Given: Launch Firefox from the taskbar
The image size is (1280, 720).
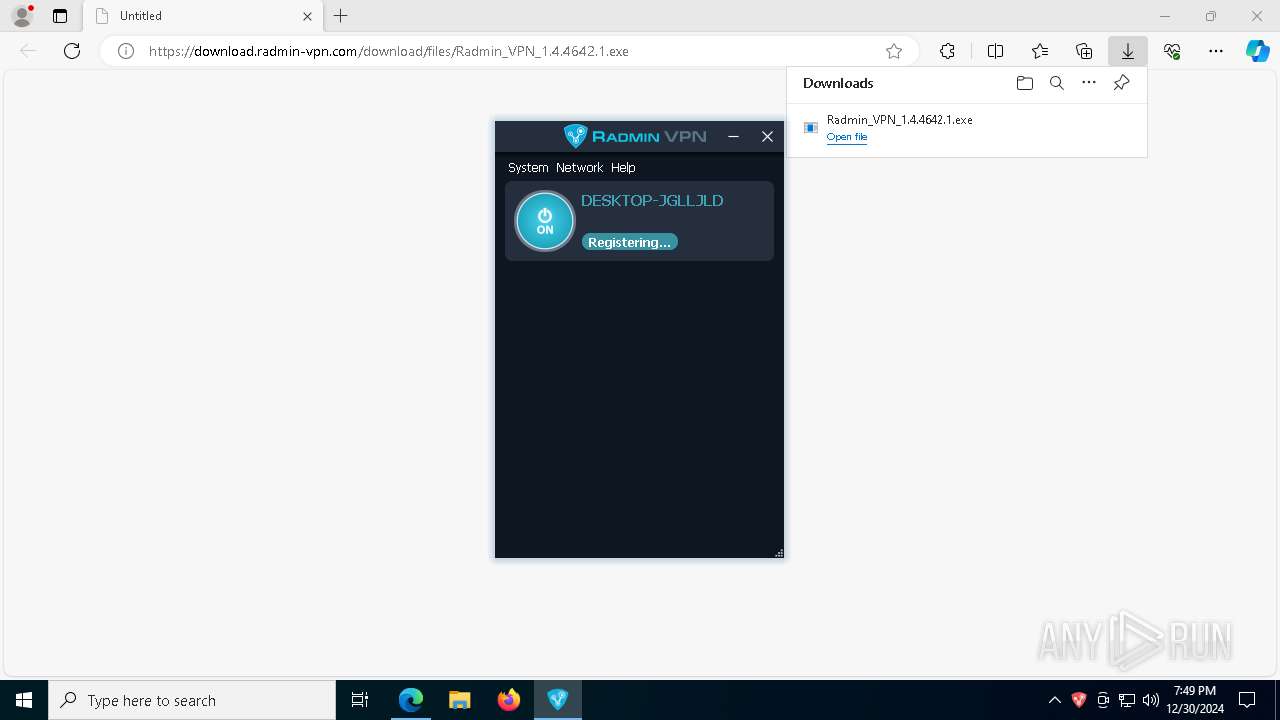Looking at the screenshot, I should (509, 700).
